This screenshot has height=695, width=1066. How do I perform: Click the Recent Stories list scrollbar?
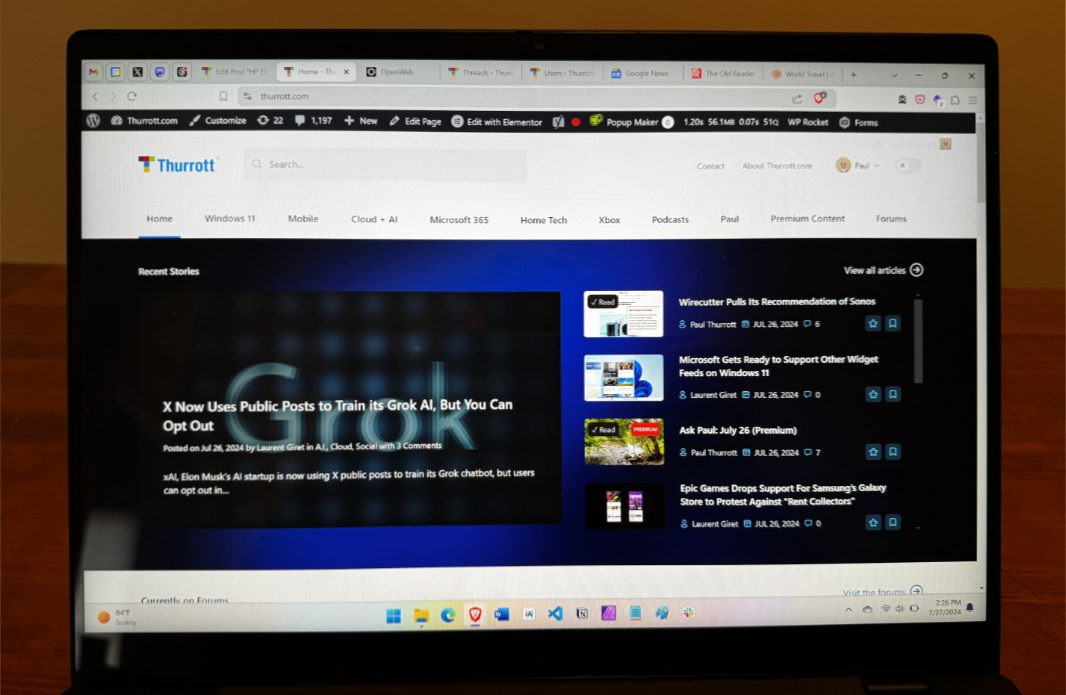(918, 342)
